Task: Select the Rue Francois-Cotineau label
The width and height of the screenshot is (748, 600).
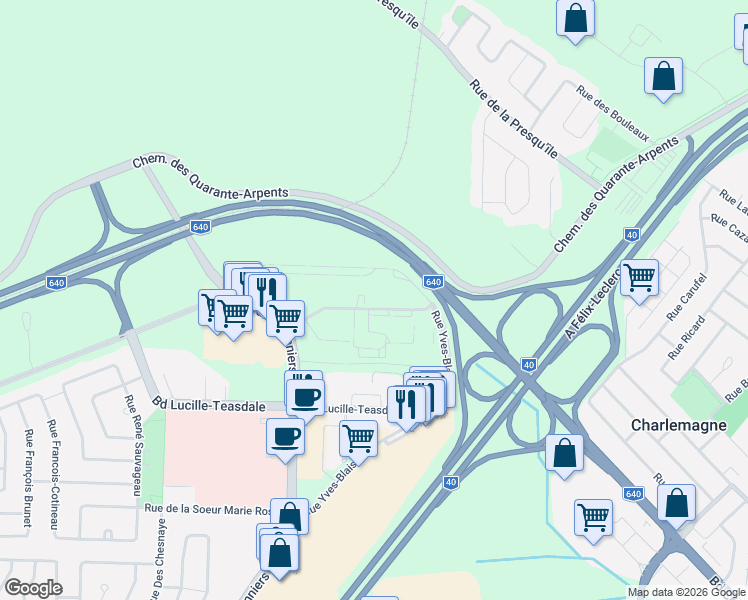Action: (54, 475)
